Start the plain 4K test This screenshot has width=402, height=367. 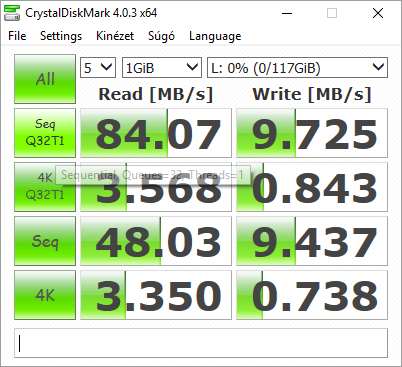coord(45,295)
